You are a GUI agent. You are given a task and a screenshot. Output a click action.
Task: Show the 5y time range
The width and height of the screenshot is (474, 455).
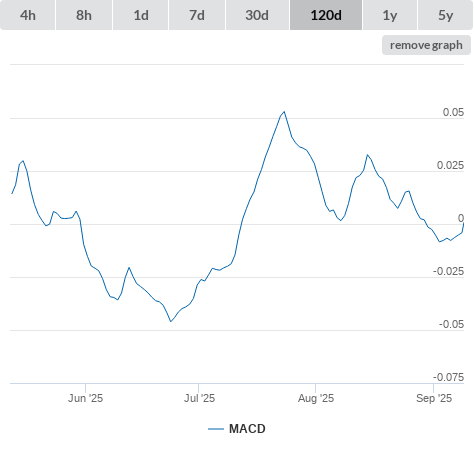click(x=445, y=15)
